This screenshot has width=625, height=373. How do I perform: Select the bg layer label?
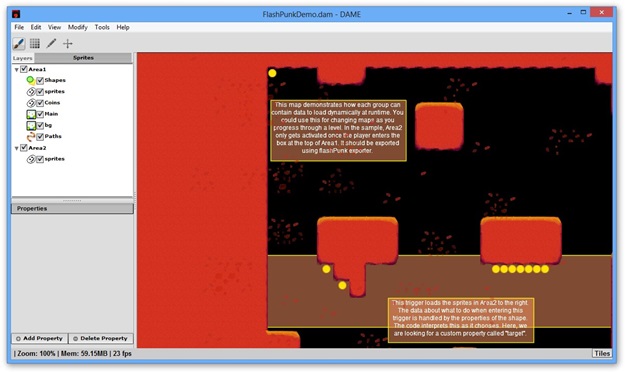click(x=48, y=125)
